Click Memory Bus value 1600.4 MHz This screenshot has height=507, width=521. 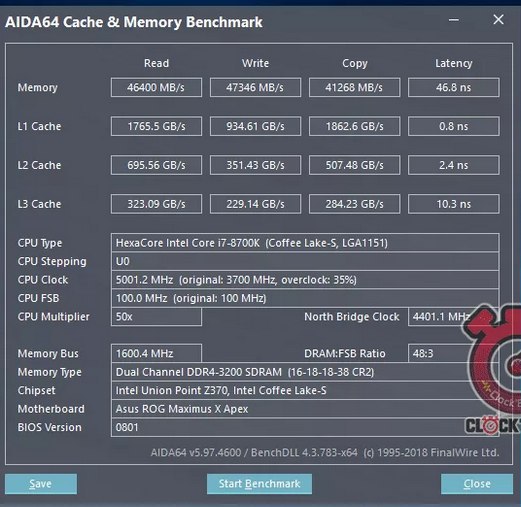tap(156, 353)
